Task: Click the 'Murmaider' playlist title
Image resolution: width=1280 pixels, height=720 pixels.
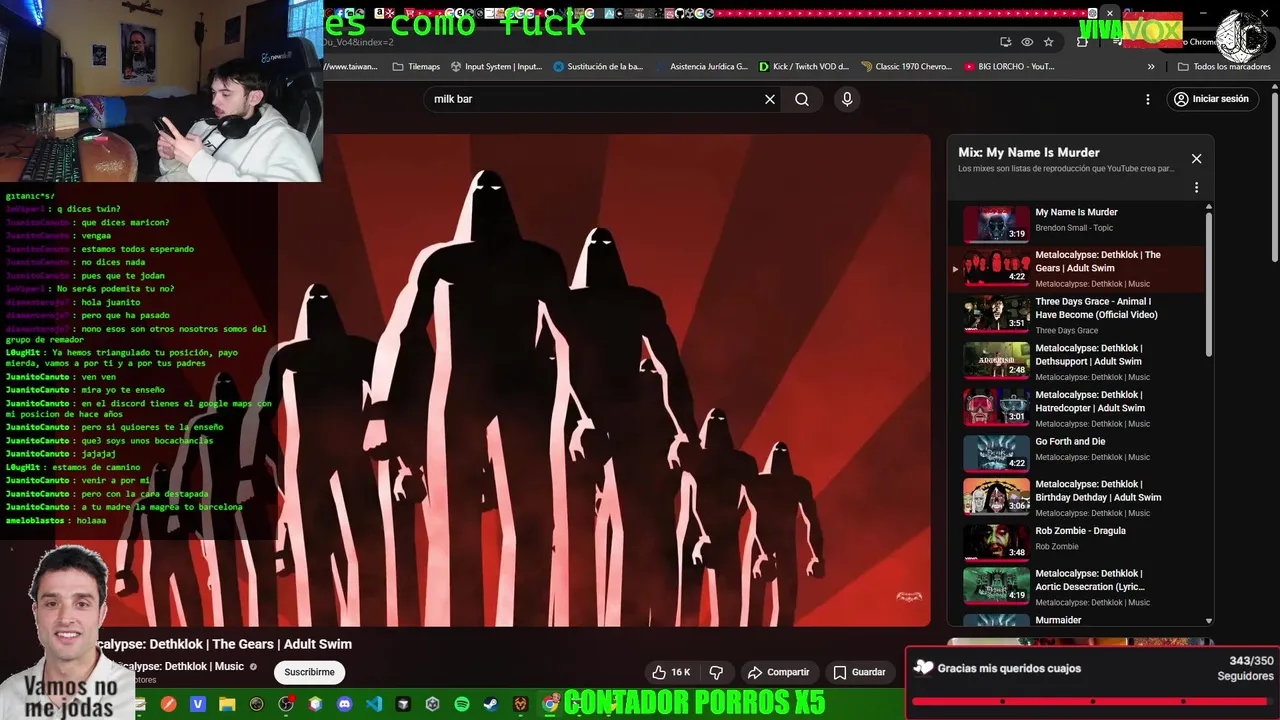Action: pyautogui.click(x=1058, y=620)
